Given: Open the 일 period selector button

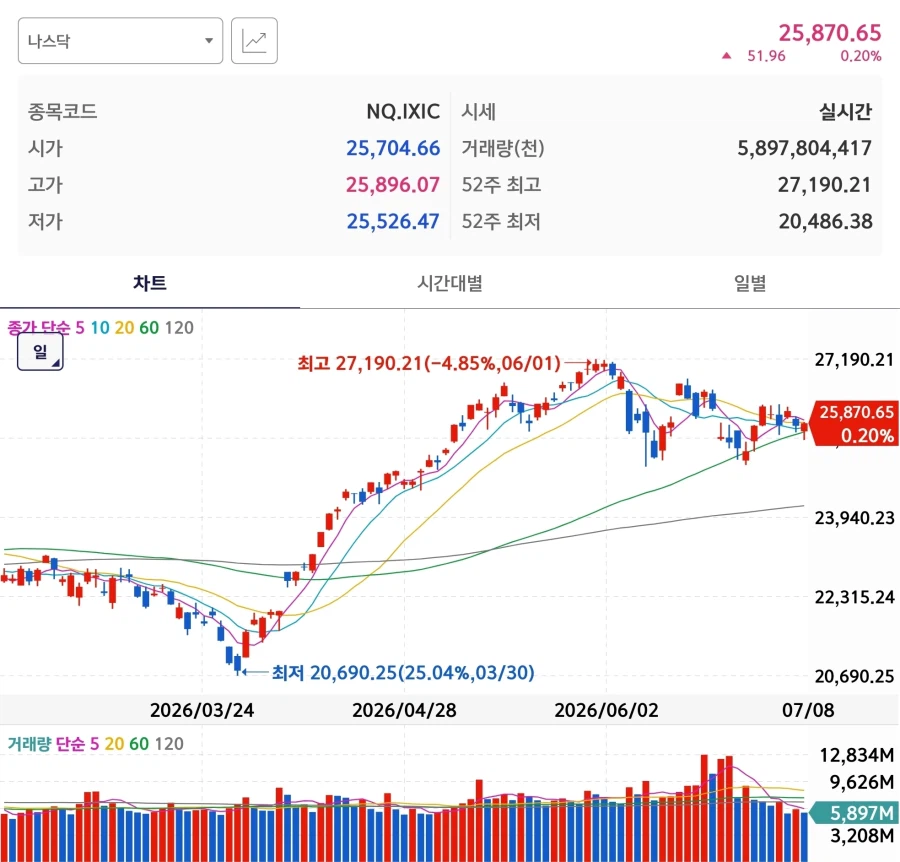Looking at the screenshot, I should (x=40, y=352).
